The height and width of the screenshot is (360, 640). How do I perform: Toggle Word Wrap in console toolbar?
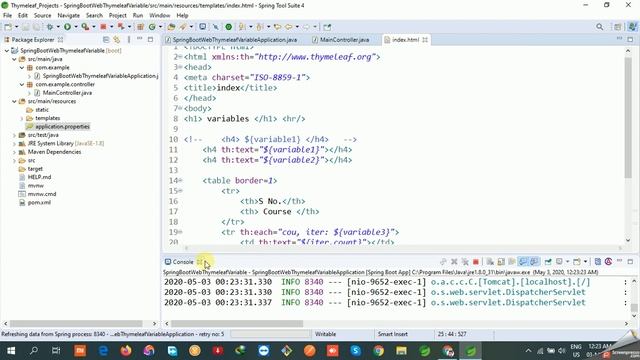512,262
